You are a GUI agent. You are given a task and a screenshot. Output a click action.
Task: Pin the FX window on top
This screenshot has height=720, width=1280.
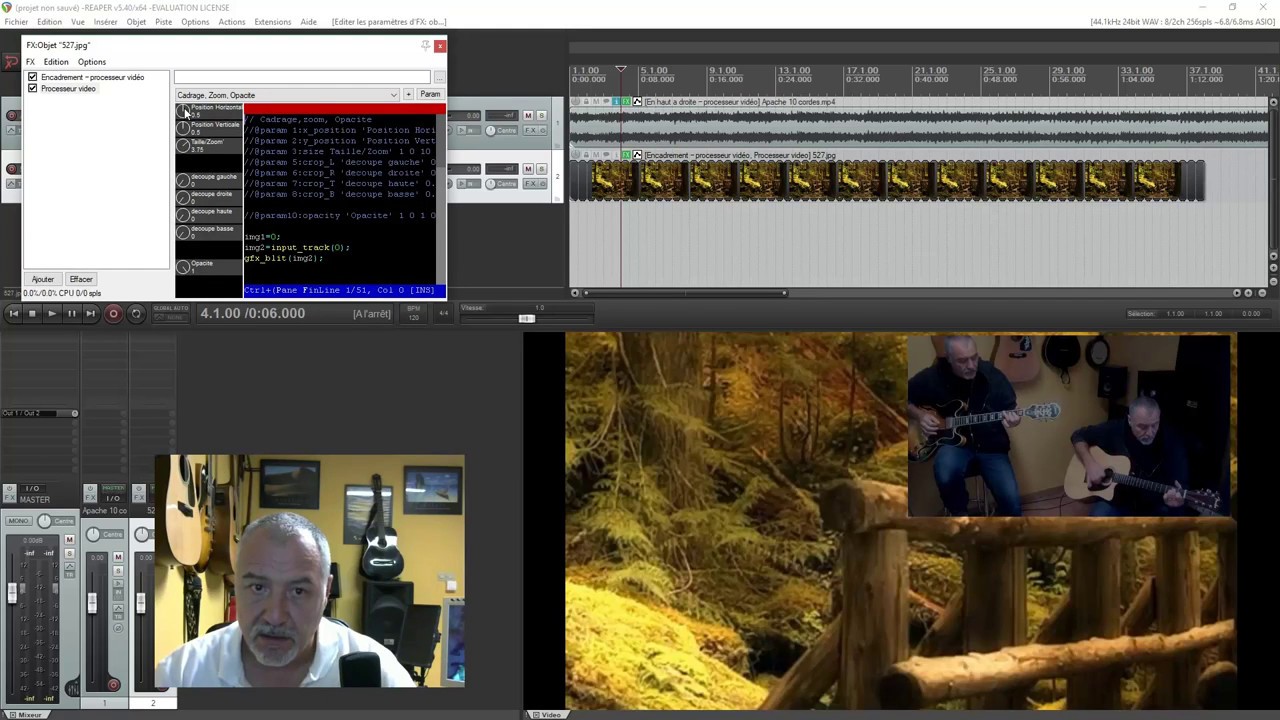[425, 45]
